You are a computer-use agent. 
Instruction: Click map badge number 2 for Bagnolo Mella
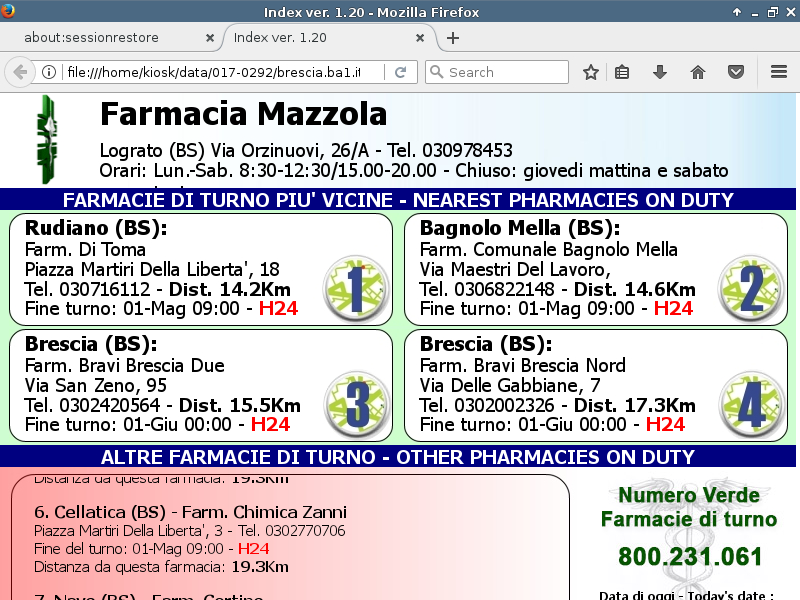click(751, 288)
